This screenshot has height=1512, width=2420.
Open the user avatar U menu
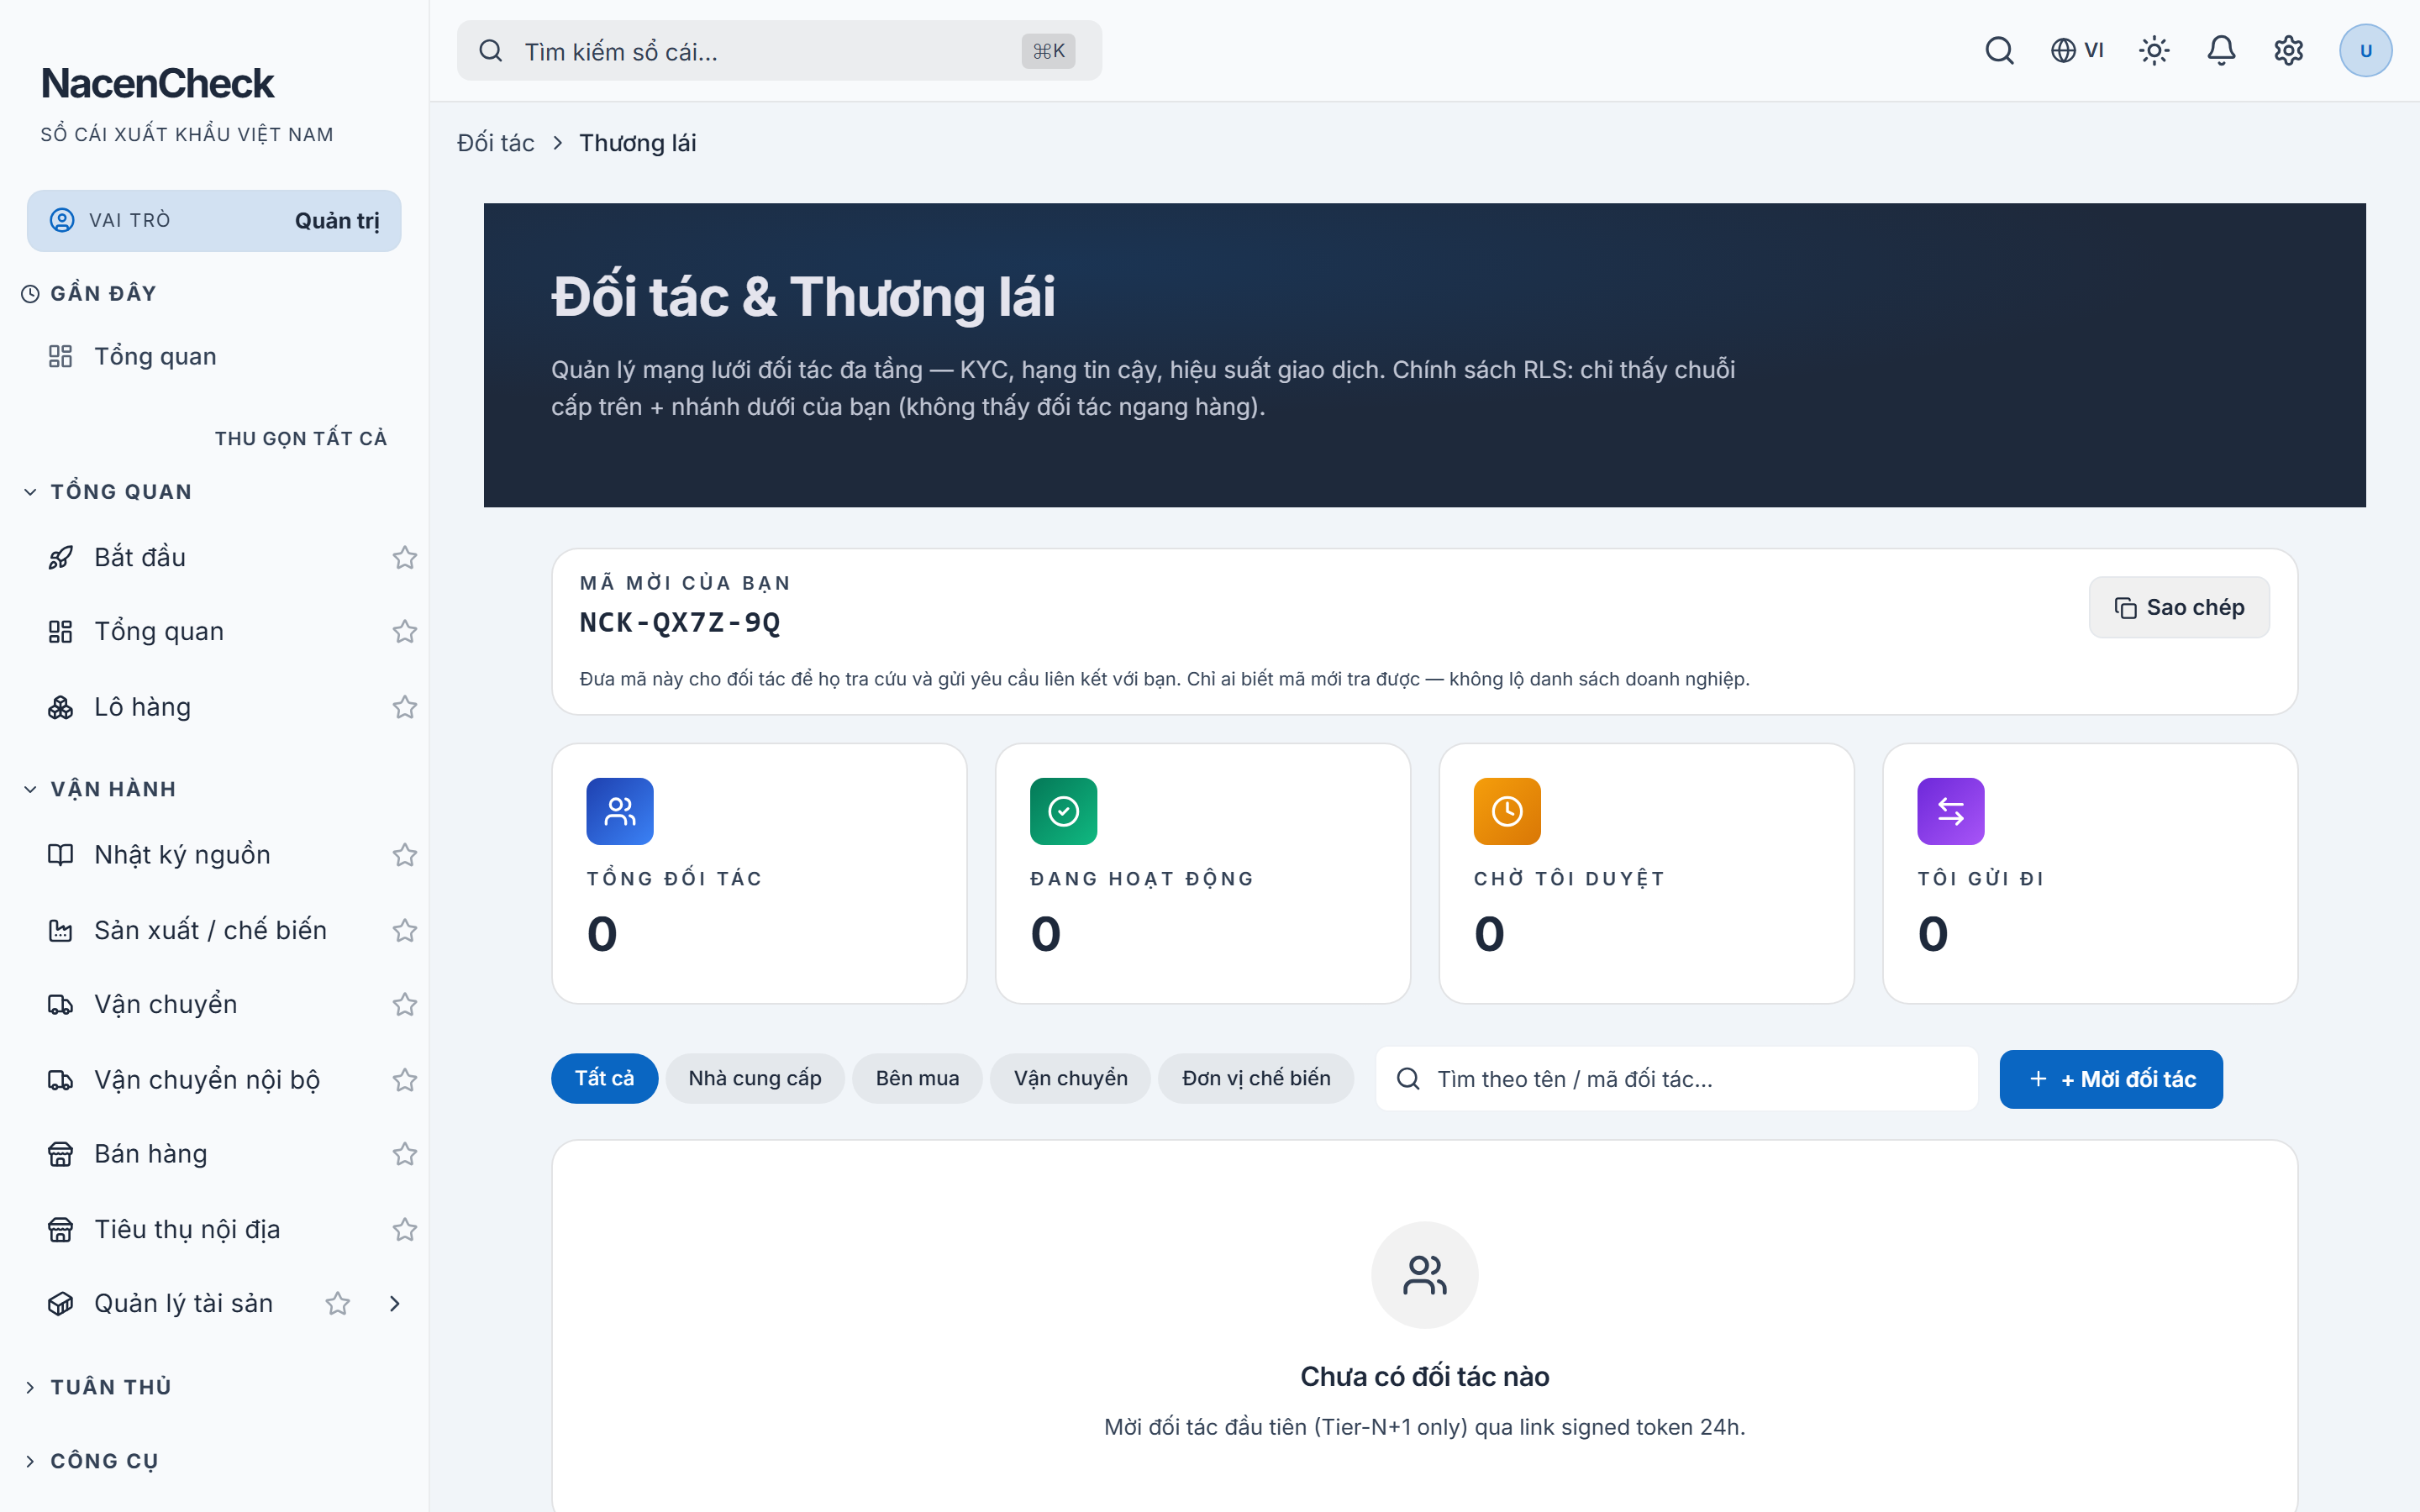(2365, 50)
